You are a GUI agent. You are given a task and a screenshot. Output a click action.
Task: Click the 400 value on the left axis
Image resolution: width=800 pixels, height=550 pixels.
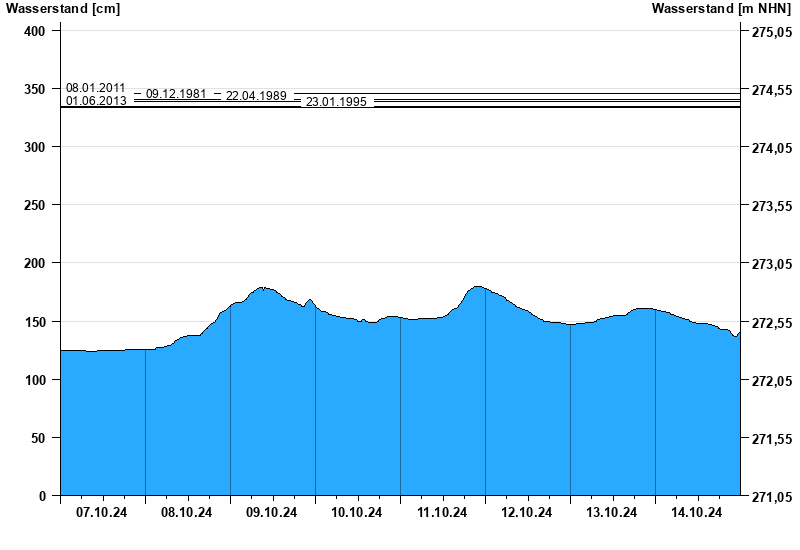(x=35, y=31)
